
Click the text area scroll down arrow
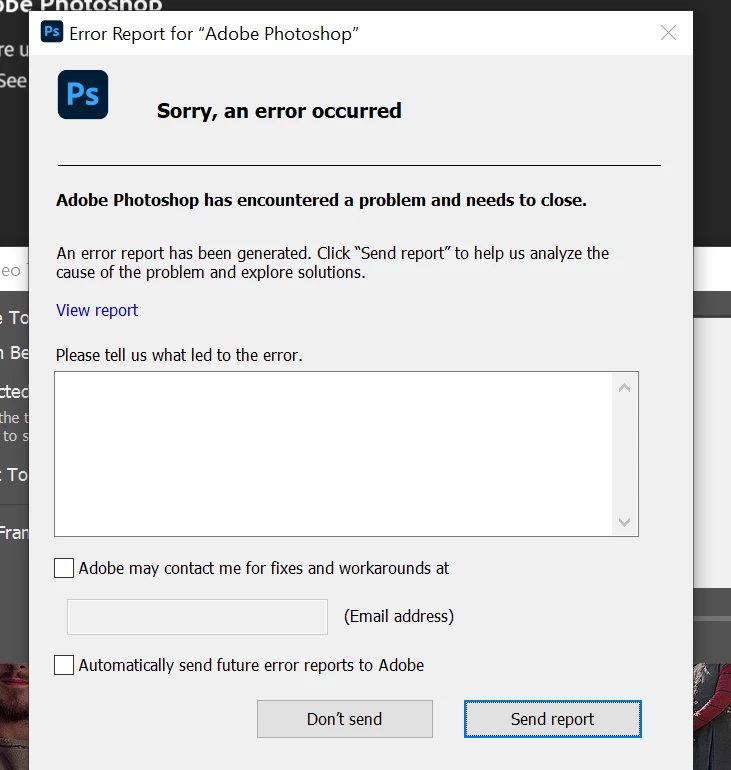pyautogui.click(x=624, y=522)
